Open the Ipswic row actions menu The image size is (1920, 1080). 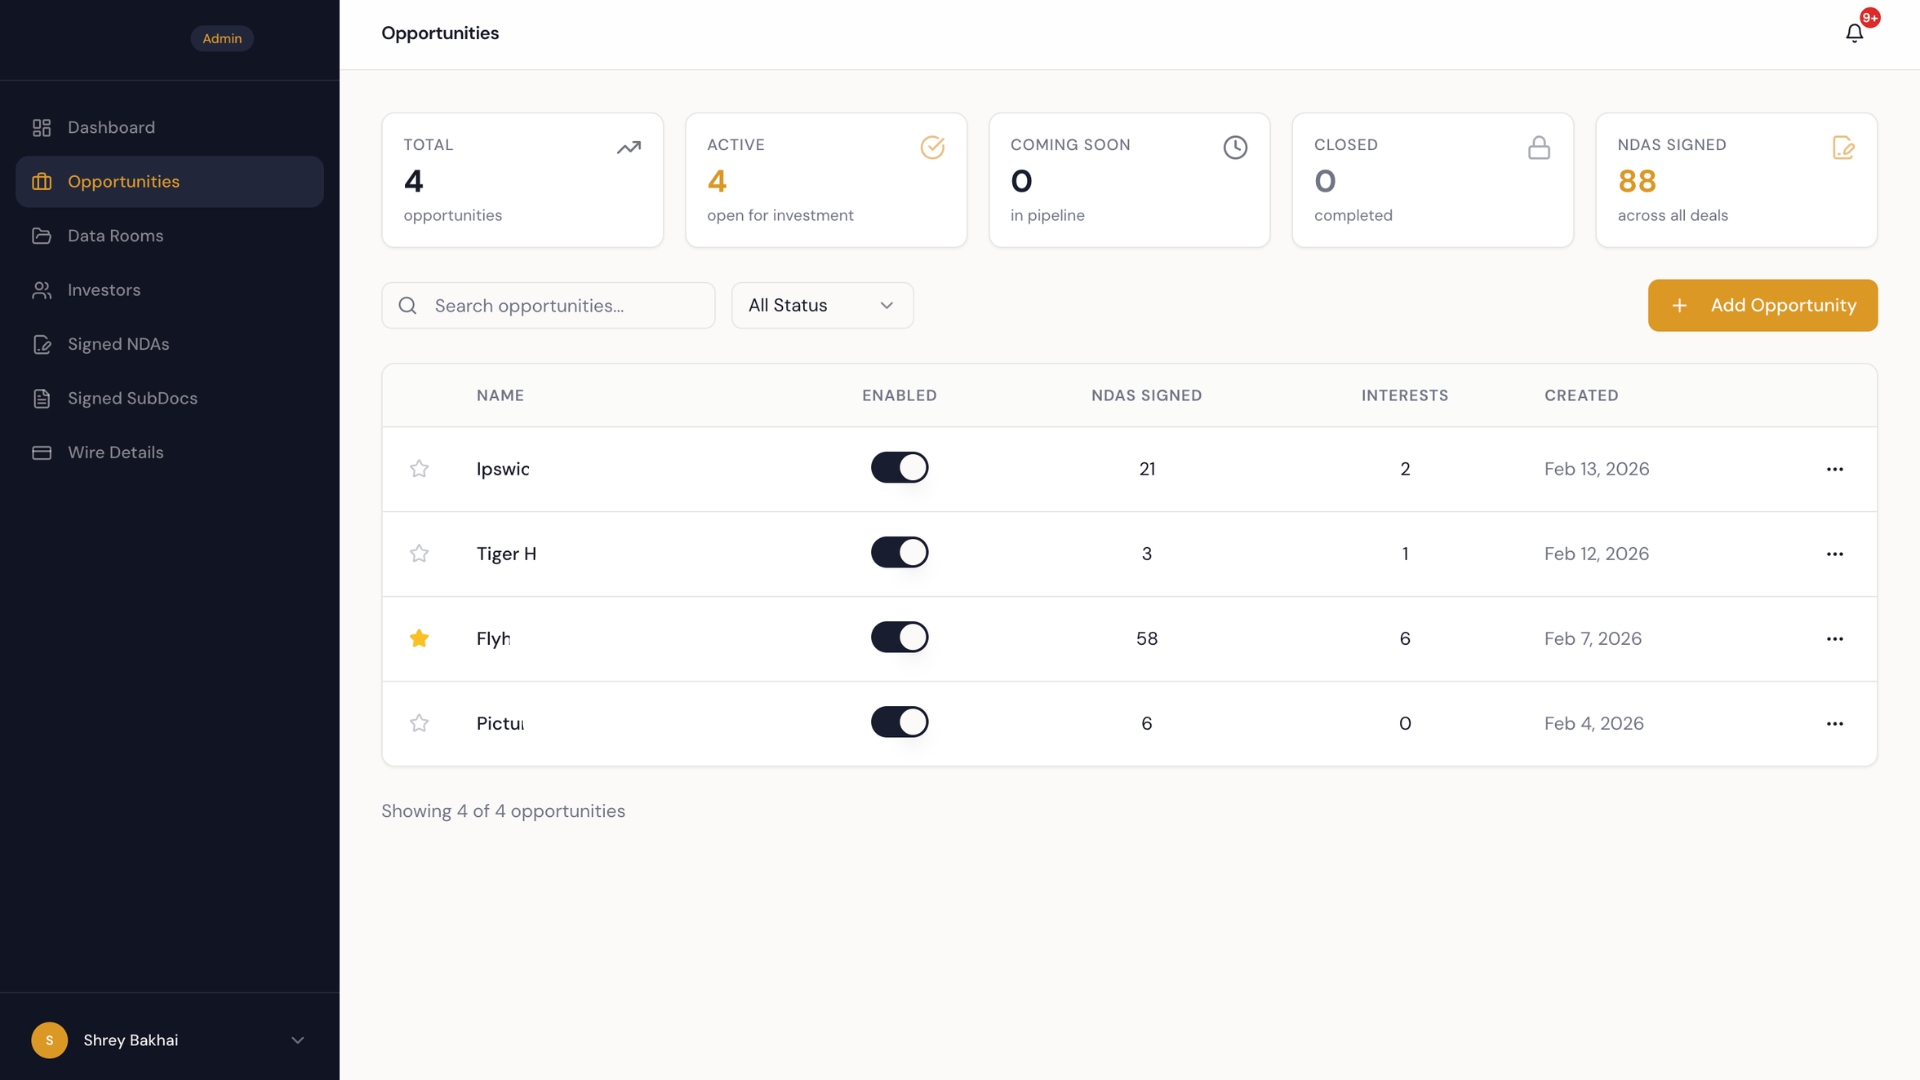(1835, 469)
